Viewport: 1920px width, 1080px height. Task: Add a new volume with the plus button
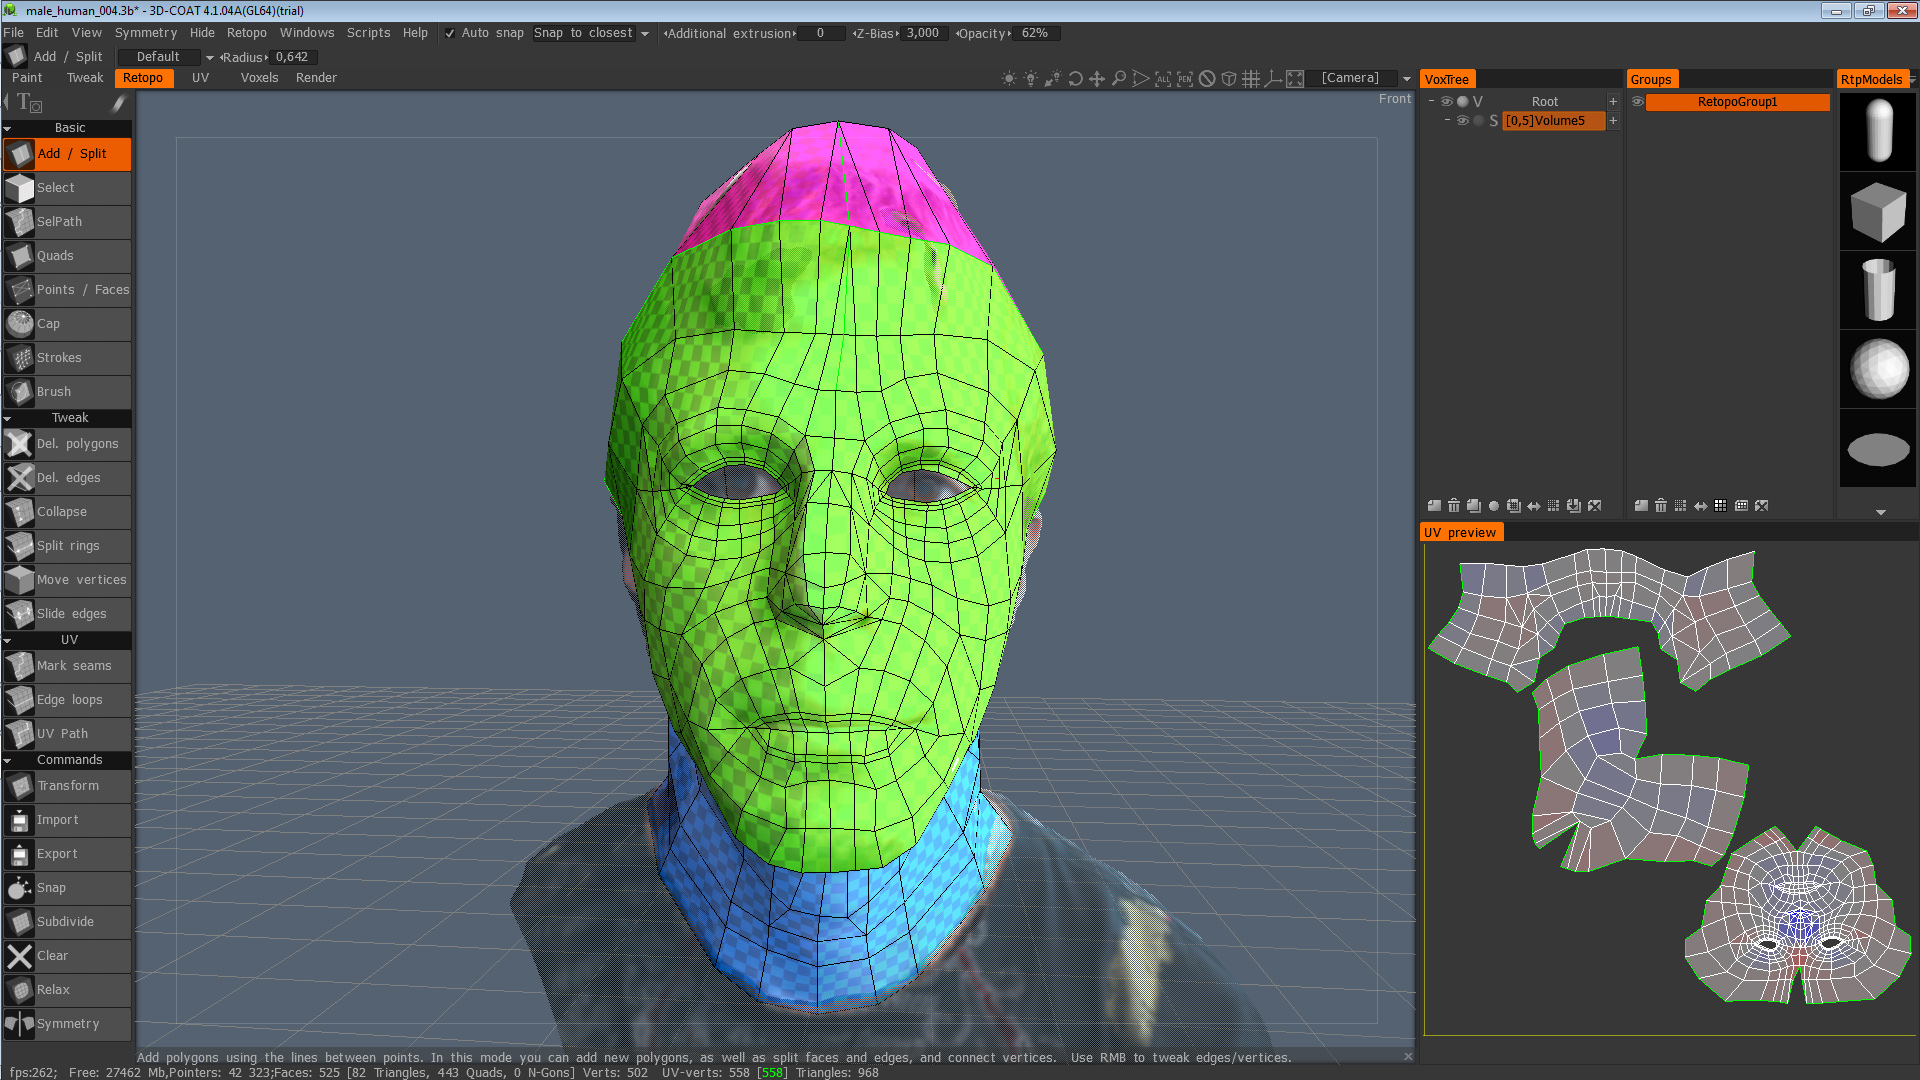pos(1613,101)
